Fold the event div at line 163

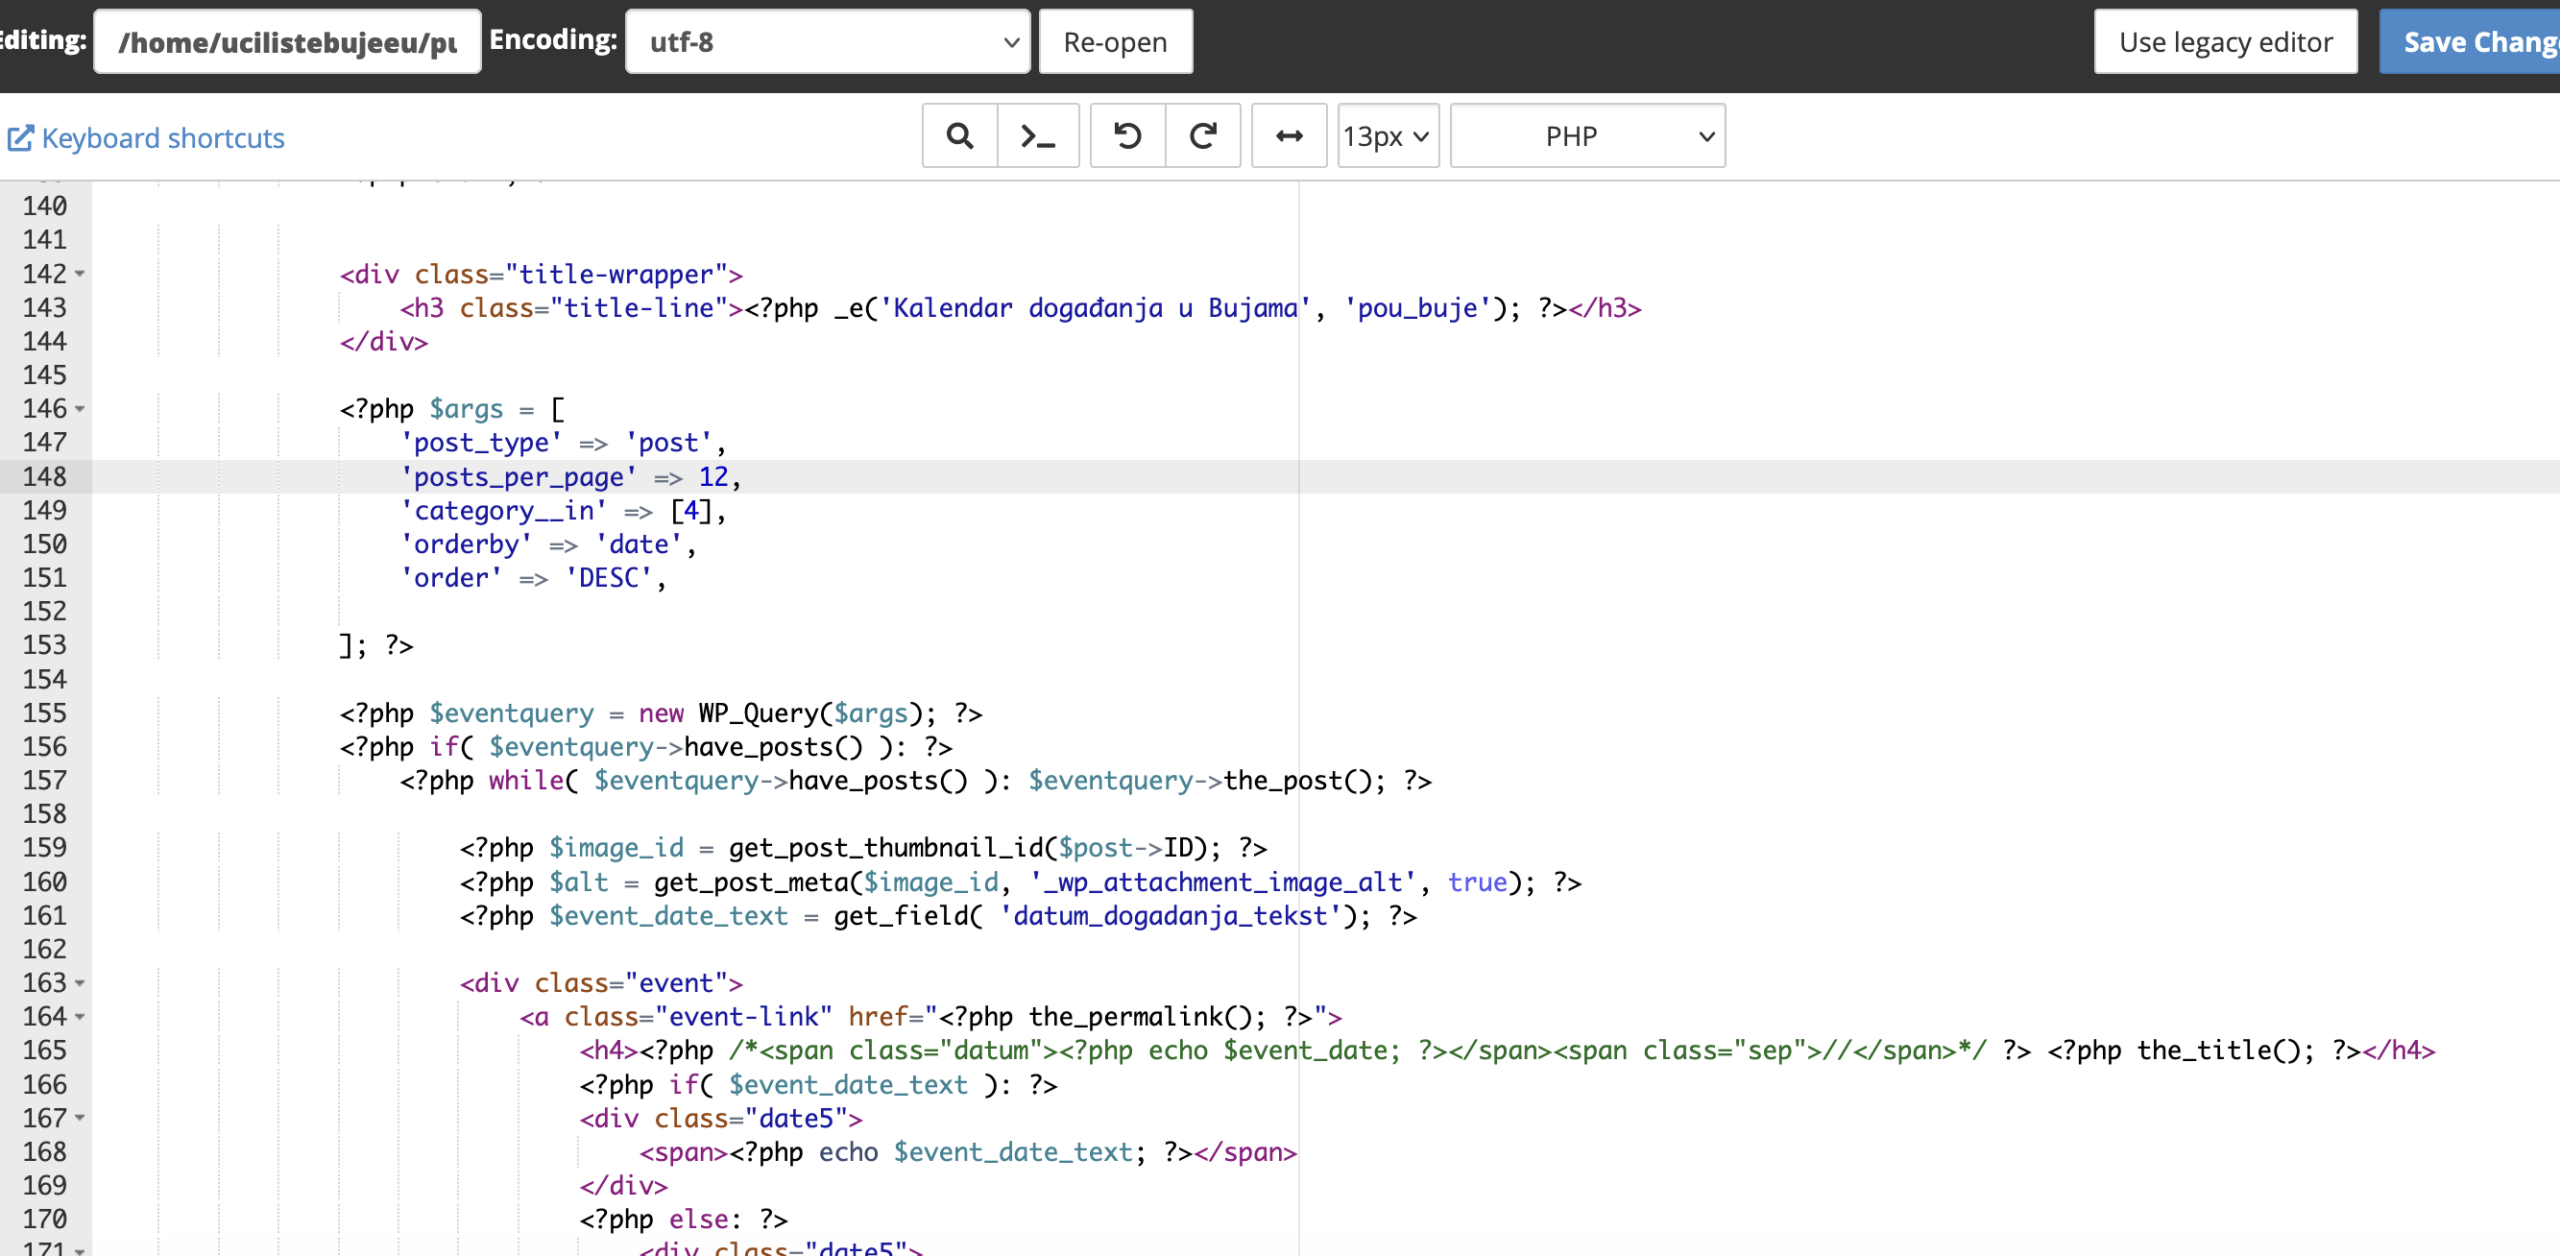pyautogui.click(x=80, y=983)
